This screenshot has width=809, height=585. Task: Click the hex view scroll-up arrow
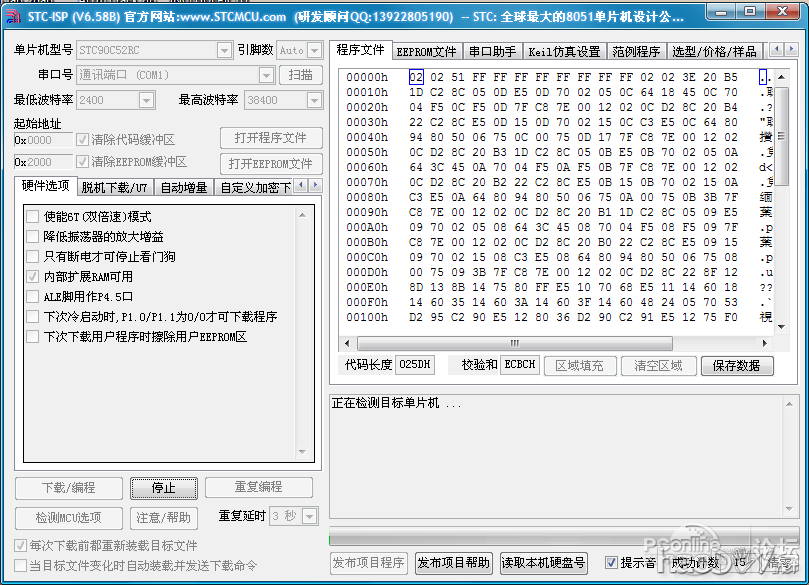coord(781,76)
